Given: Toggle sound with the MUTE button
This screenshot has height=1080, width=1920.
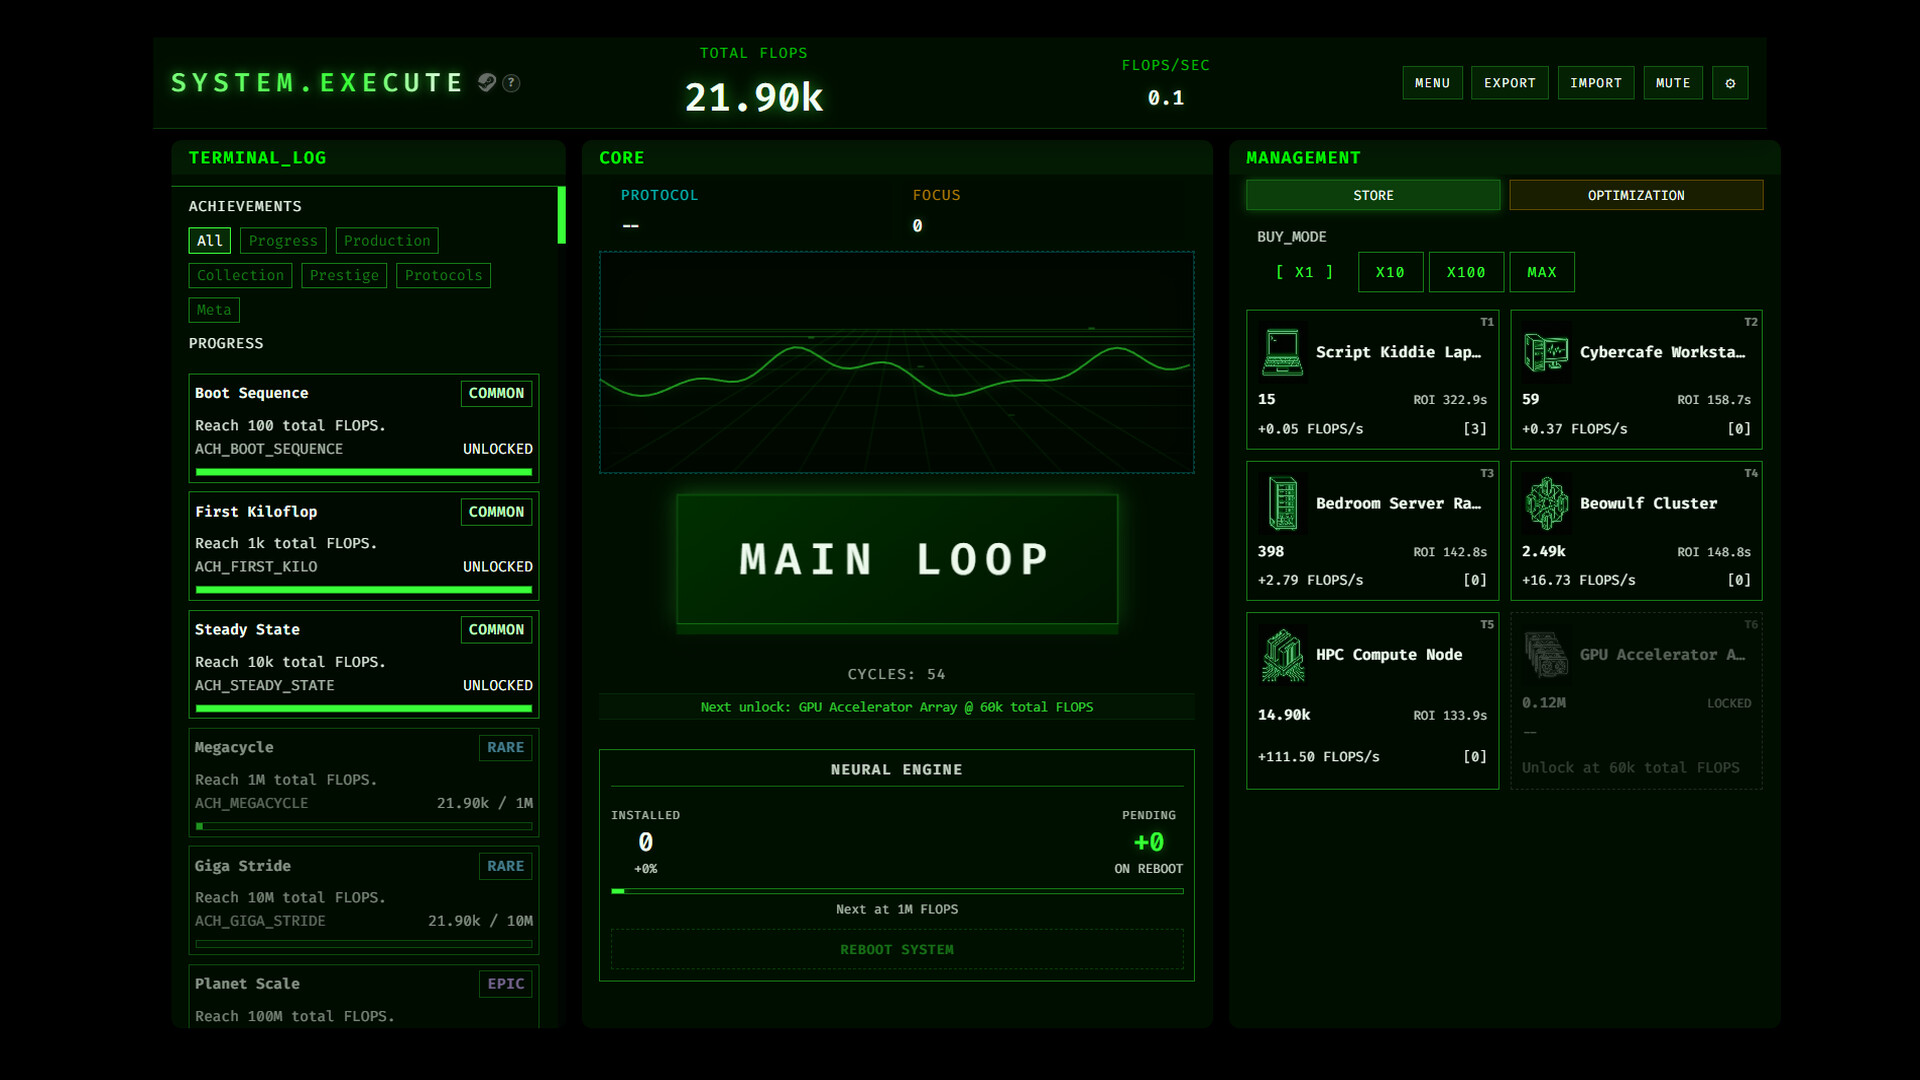Looking at the screenshot, I should point(1672,83).
